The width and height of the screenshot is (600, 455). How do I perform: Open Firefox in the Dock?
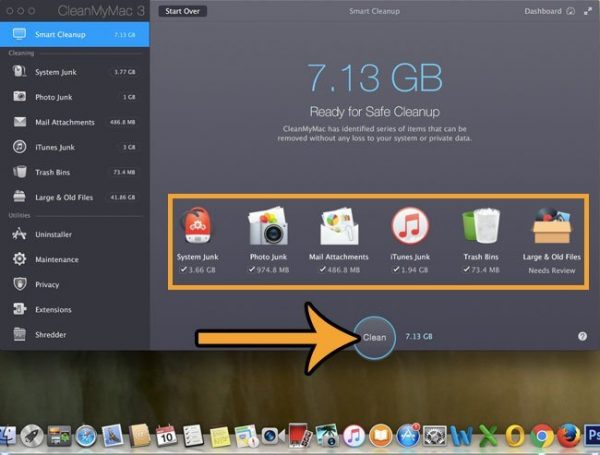tap(569, 436)
